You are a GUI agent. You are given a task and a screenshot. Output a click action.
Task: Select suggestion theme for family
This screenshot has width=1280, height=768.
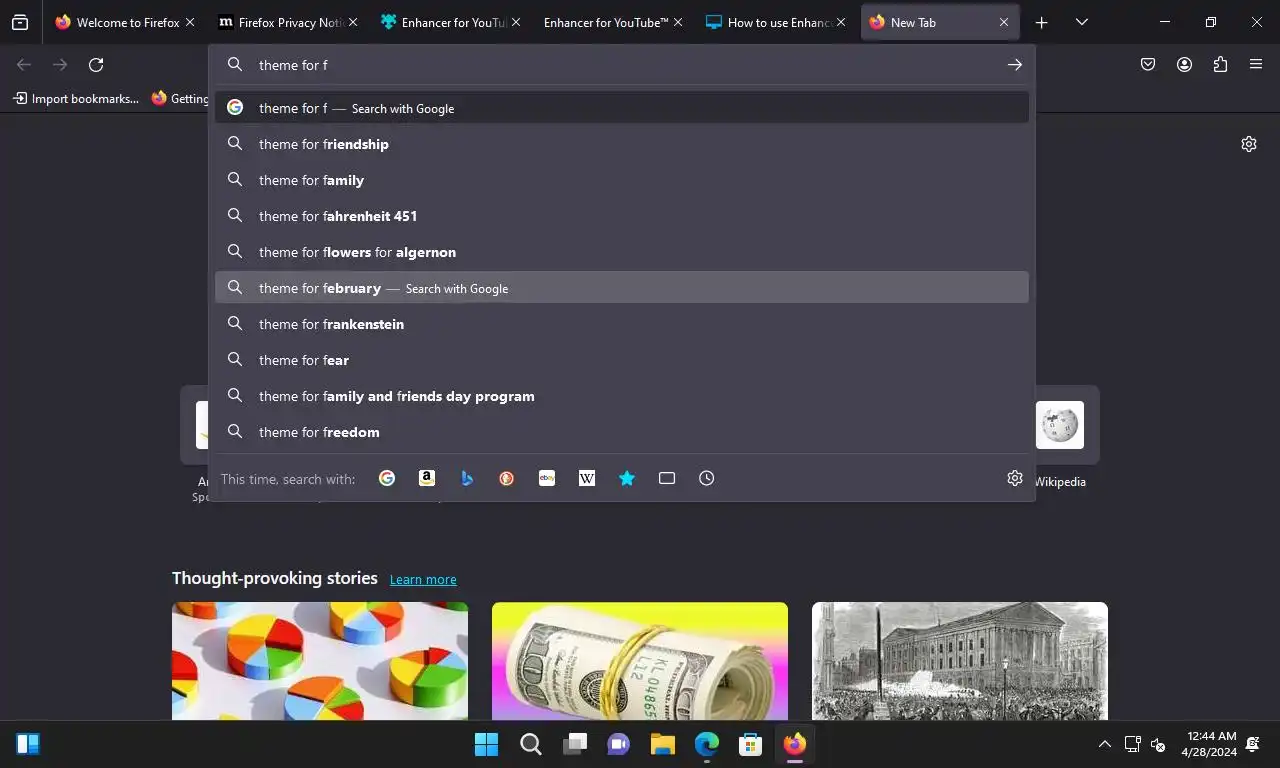(x=622, y=180)
